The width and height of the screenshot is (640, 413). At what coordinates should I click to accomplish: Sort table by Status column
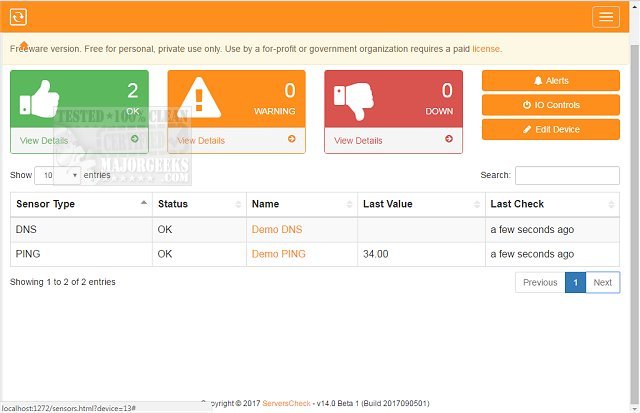199,204
